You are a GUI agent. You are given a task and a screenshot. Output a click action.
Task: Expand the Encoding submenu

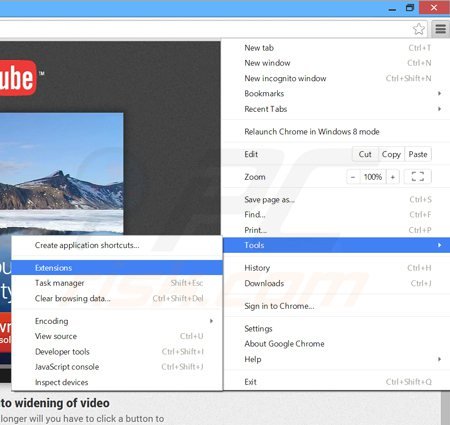tap(117, 321)
